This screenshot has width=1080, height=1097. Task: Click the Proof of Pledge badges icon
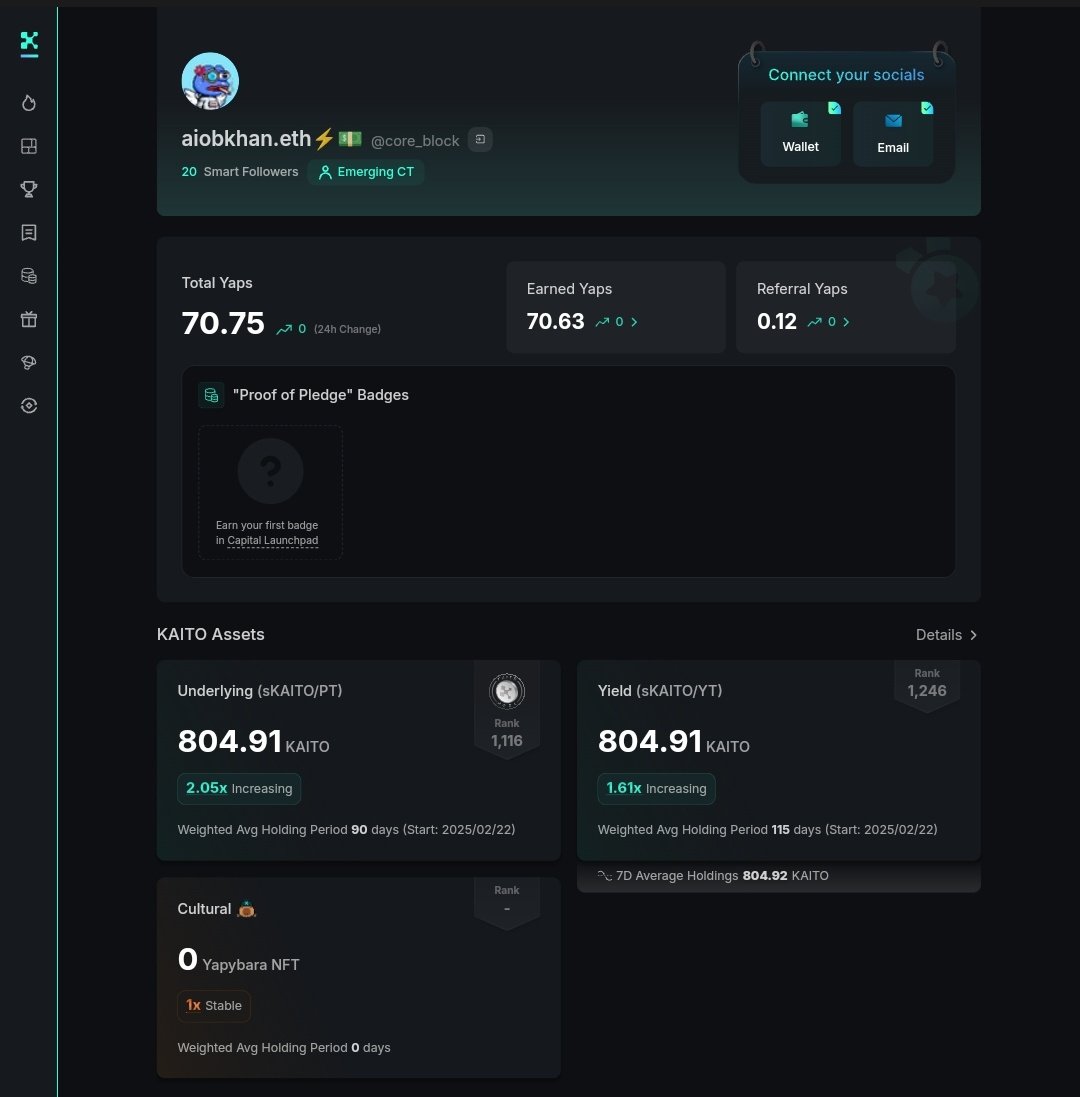[x=211, y=395]
